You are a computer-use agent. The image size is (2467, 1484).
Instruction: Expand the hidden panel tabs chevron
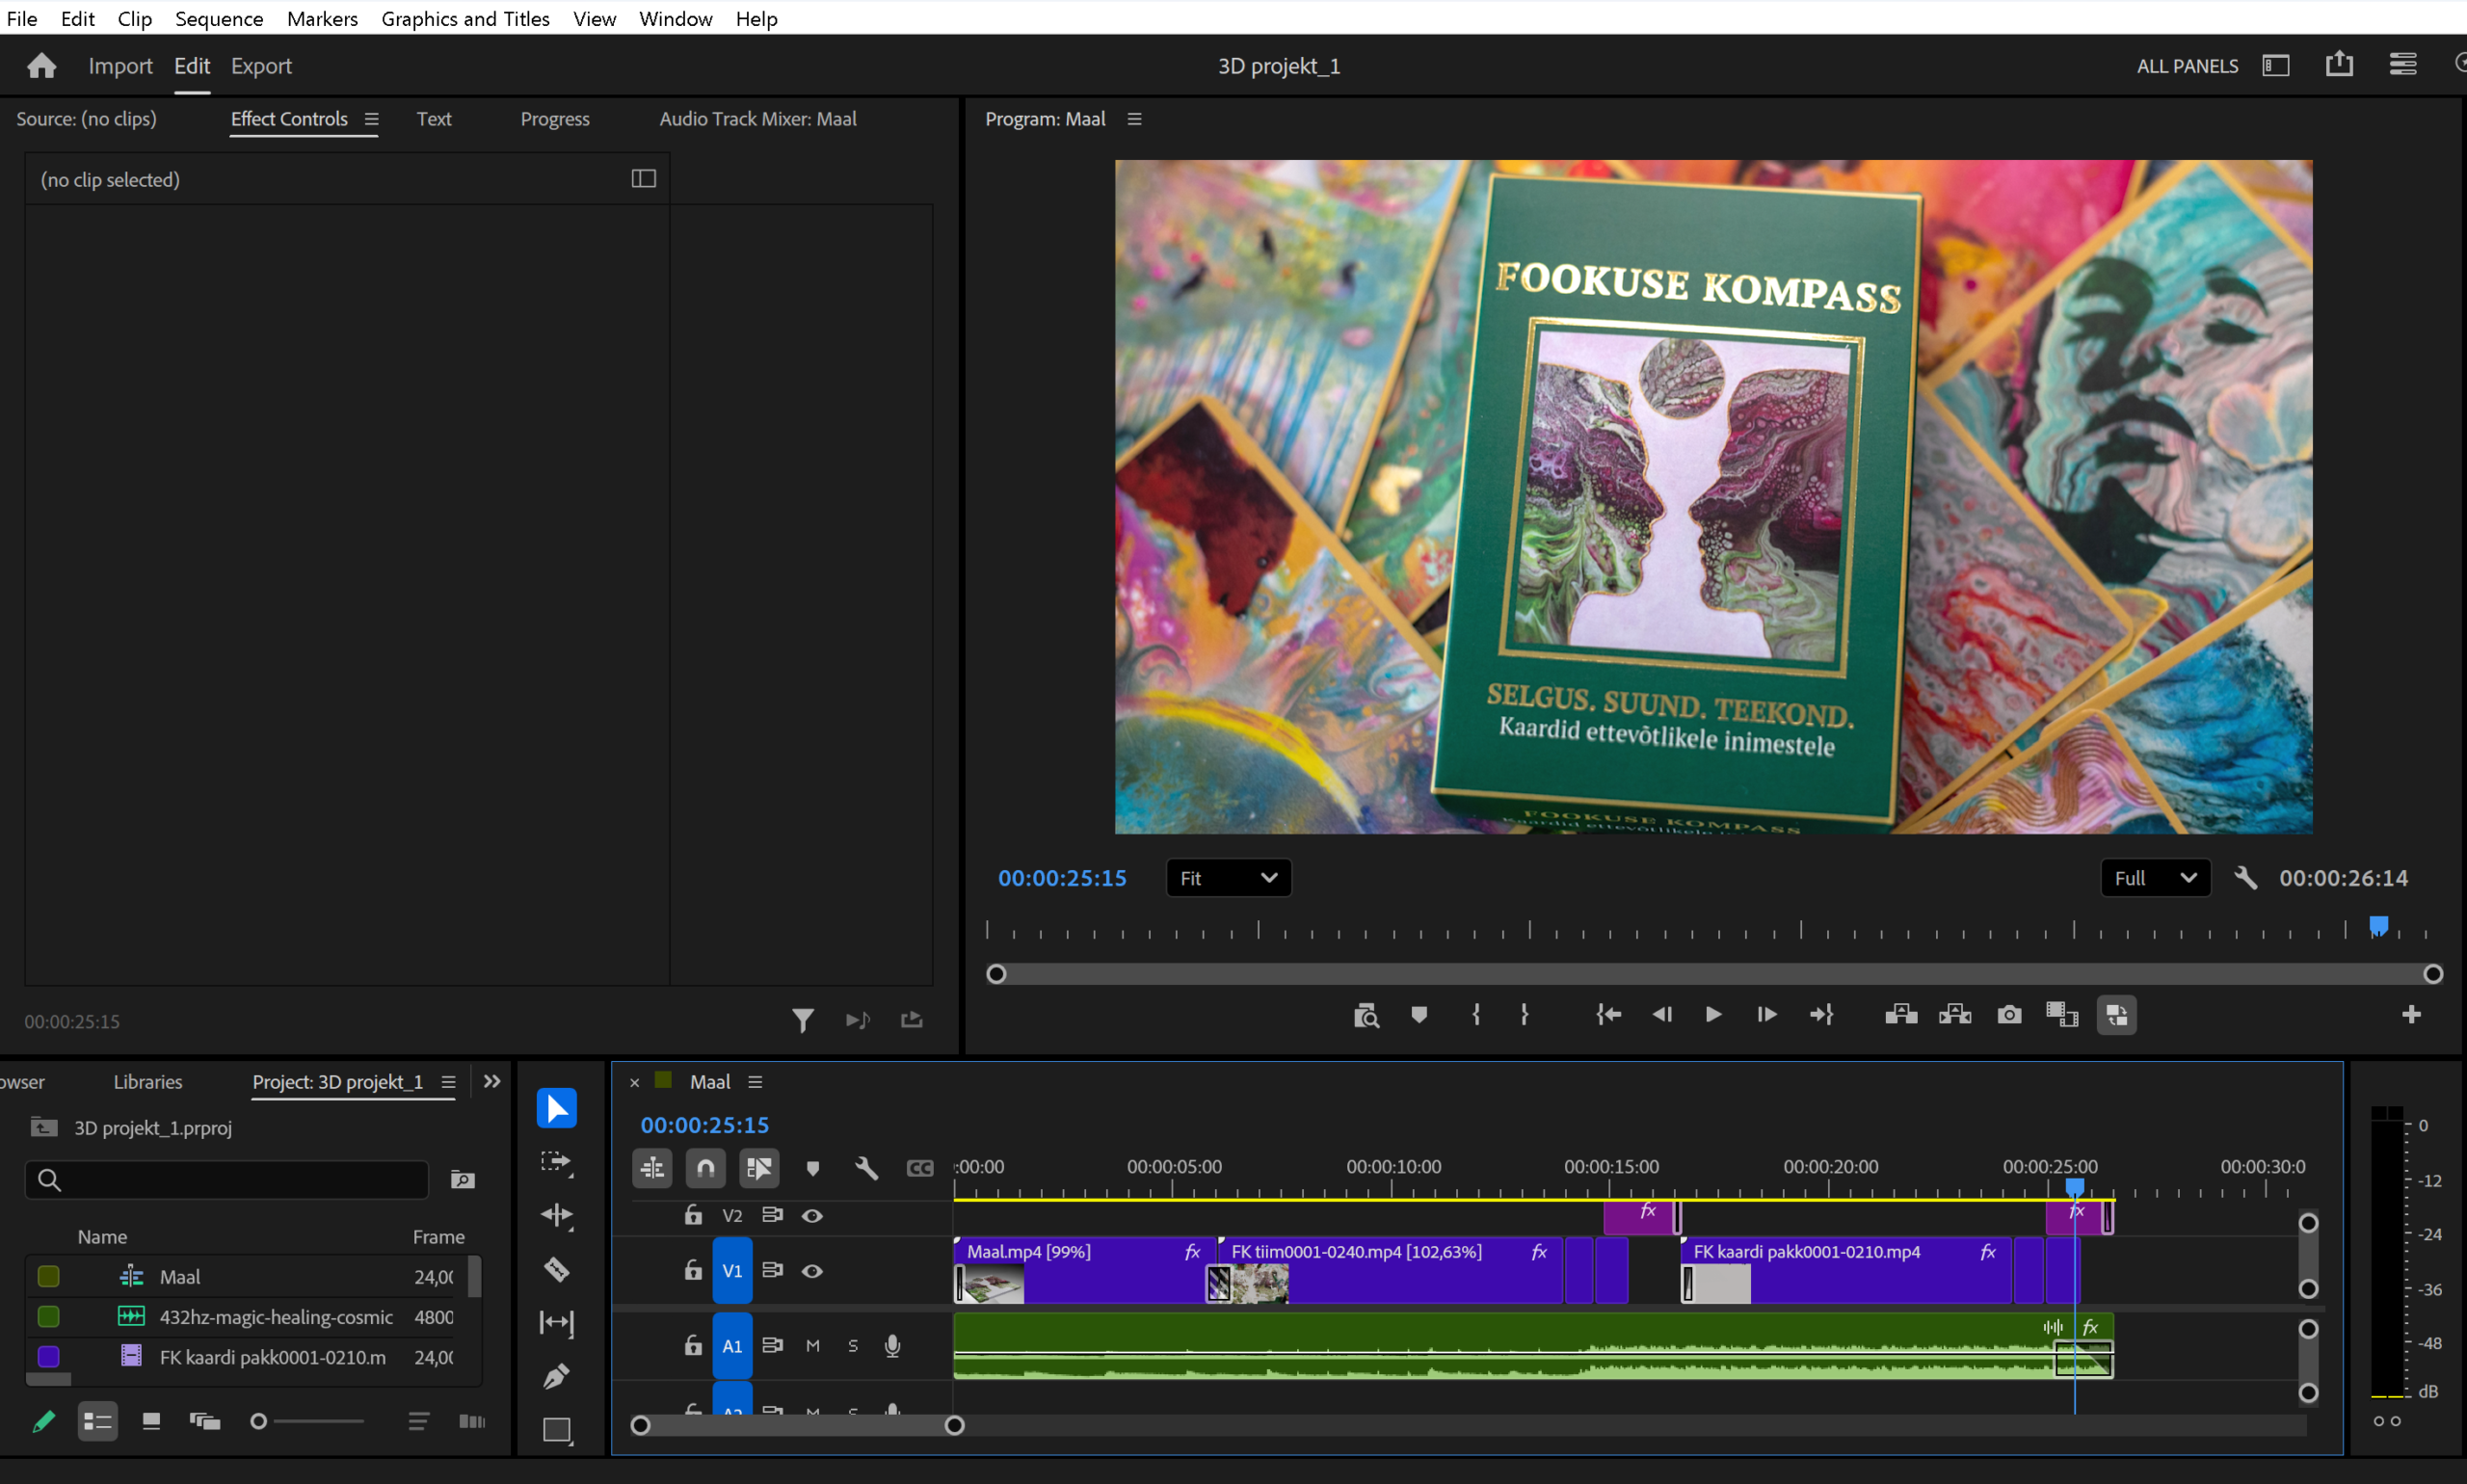(492, 1082)
